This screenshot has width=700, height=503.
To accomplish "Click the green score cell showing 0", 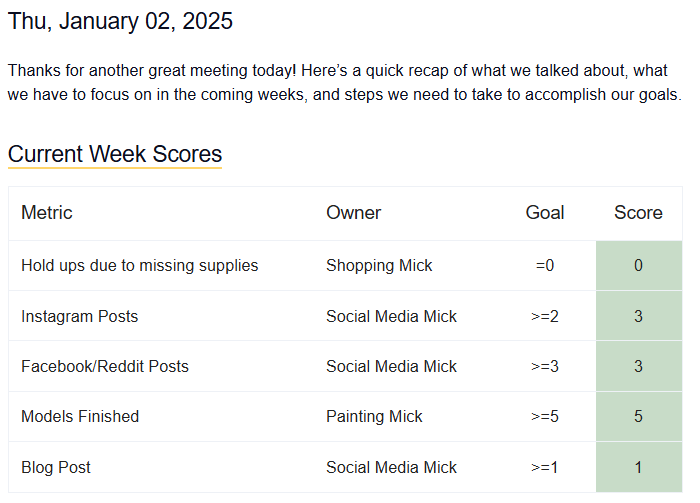I will [638, 265].
